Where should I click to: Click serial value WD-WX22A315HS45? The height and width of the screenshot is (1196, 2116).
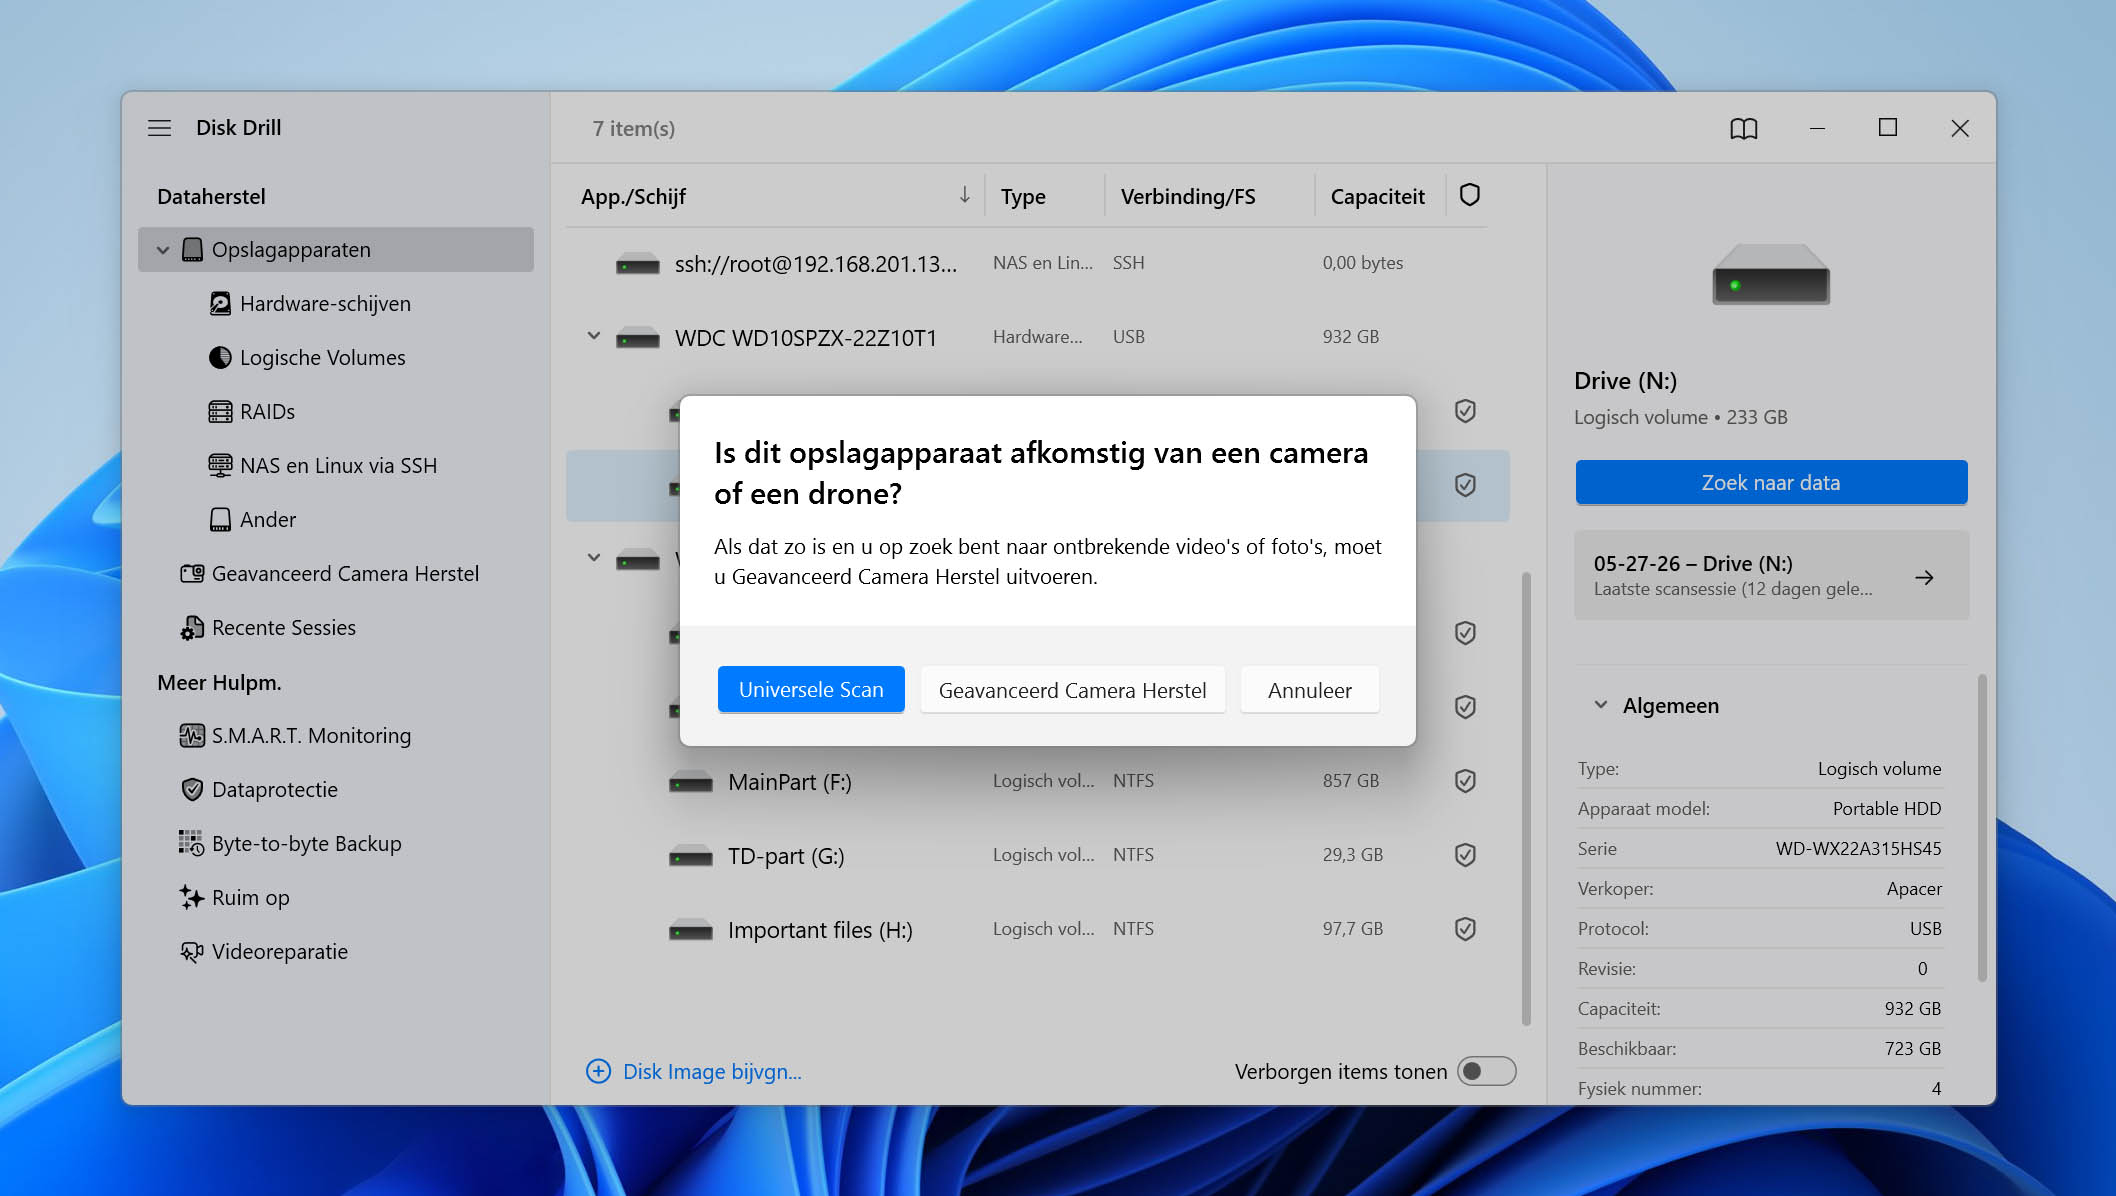click(x=1858, y=849)
